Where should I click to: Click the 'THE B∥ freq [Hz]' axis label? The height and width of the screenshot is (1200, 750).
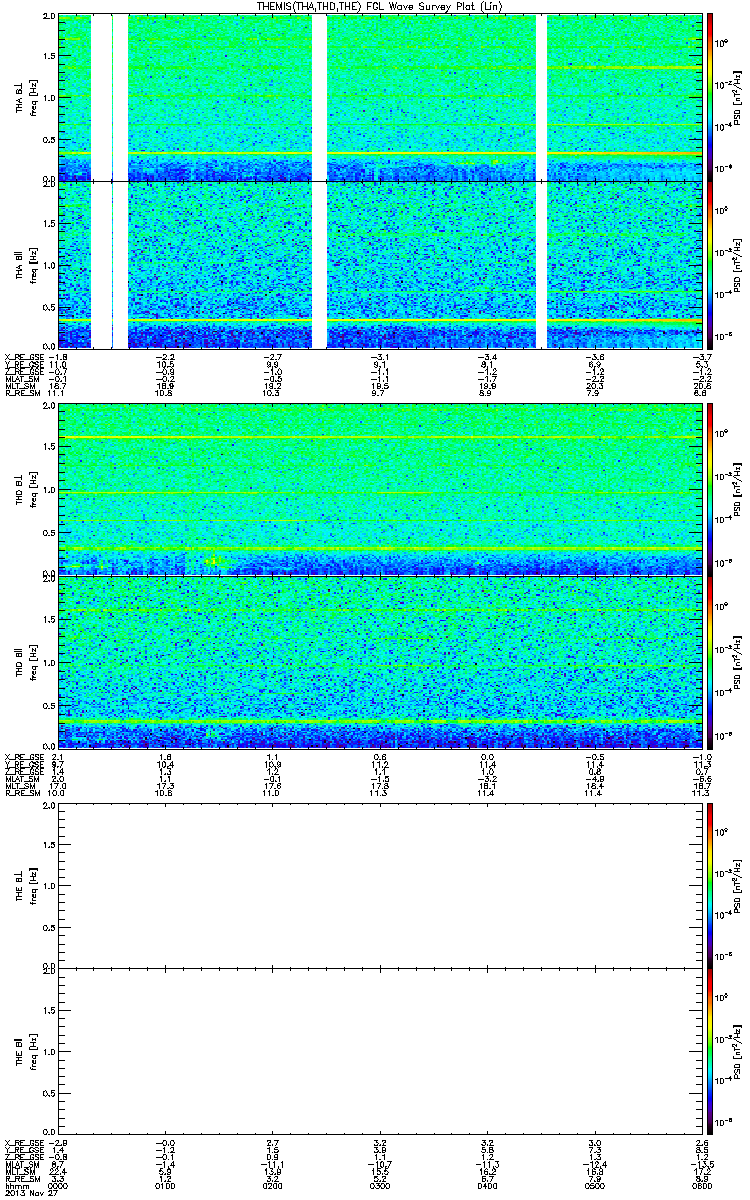[x=24, y=1051]
